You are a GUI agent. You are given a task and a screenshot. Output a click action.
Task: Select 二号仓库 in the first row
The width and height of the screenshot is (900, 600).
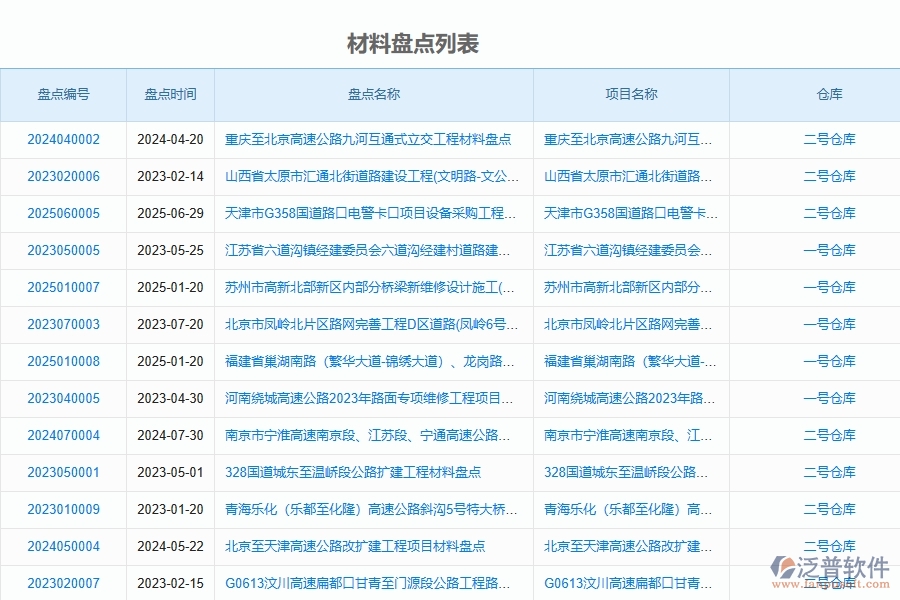[831, 140]
